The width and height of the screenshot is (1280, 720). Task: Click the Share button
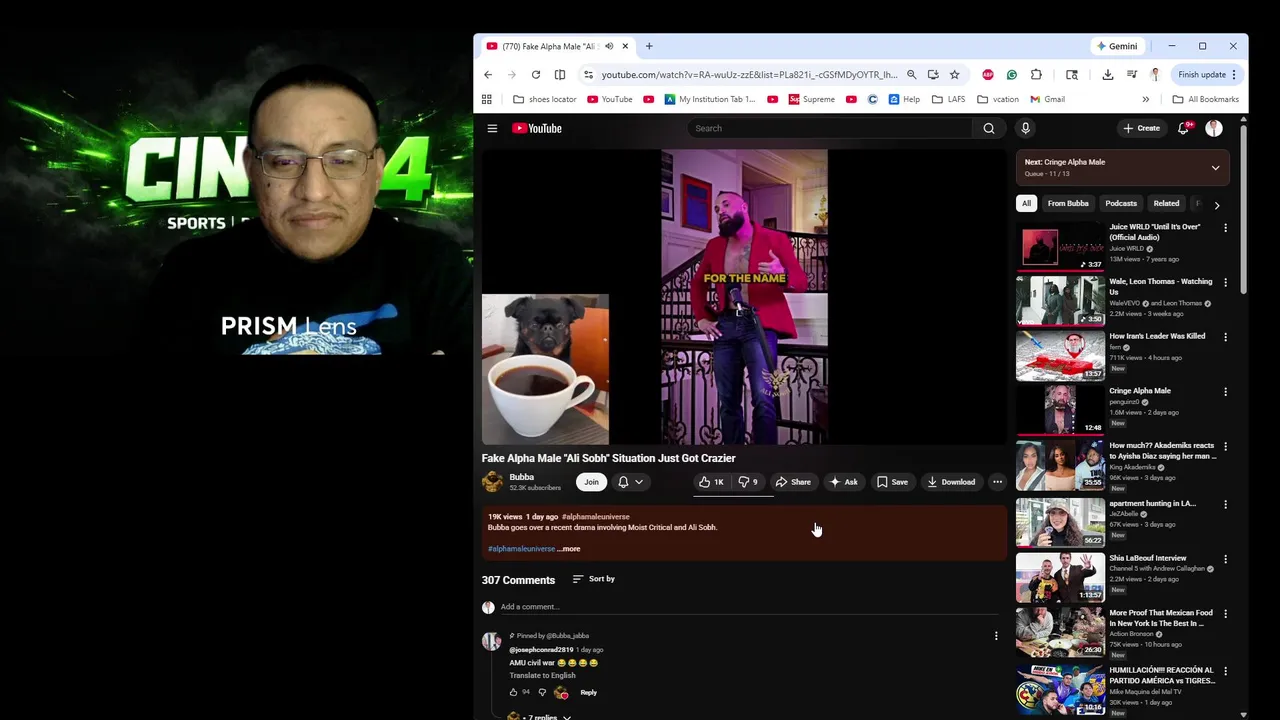793,482
